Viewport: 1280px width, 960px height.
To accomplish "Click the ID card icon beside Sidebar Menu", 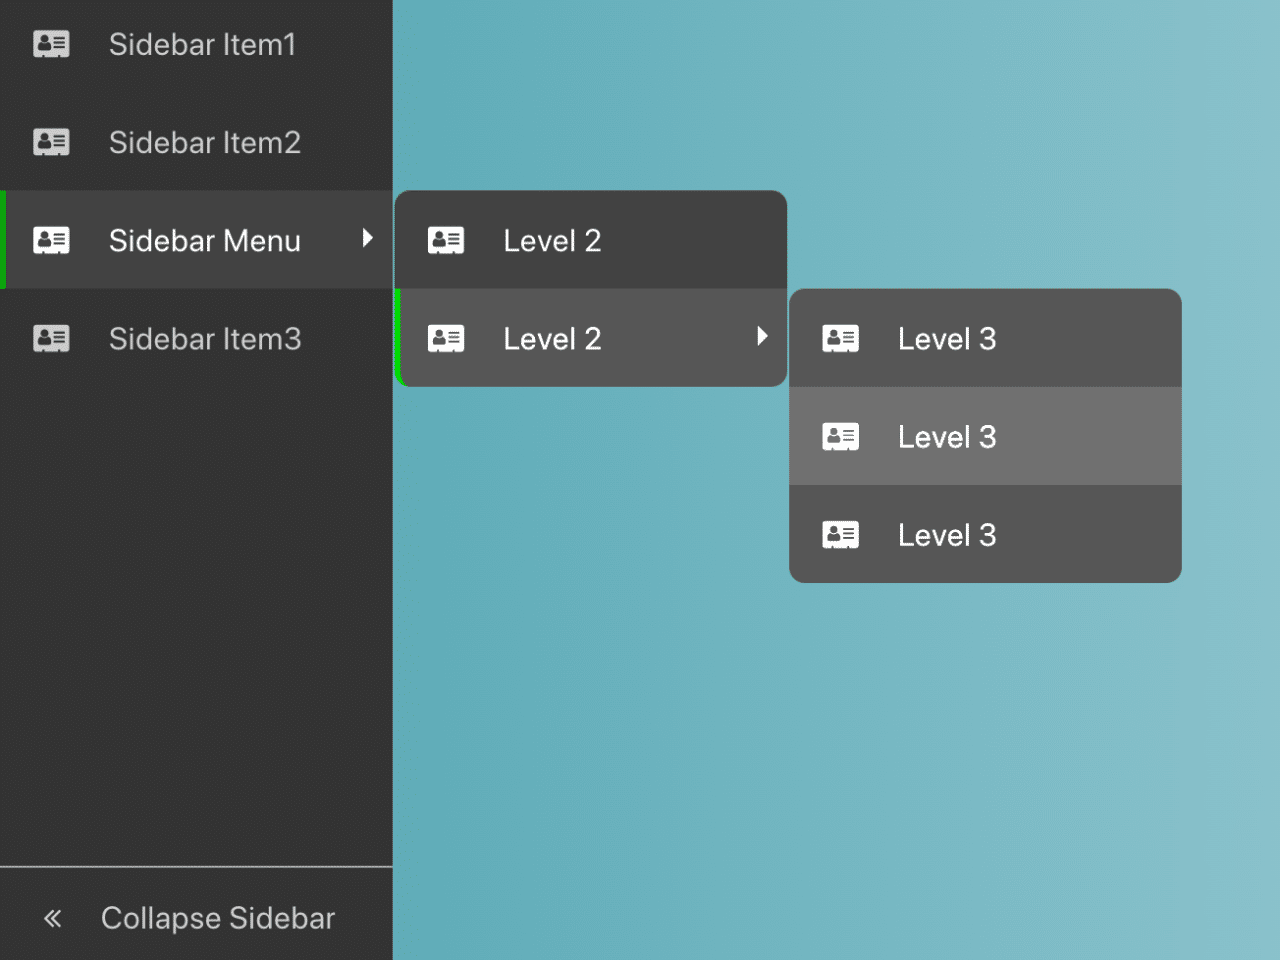I will 51,240.
